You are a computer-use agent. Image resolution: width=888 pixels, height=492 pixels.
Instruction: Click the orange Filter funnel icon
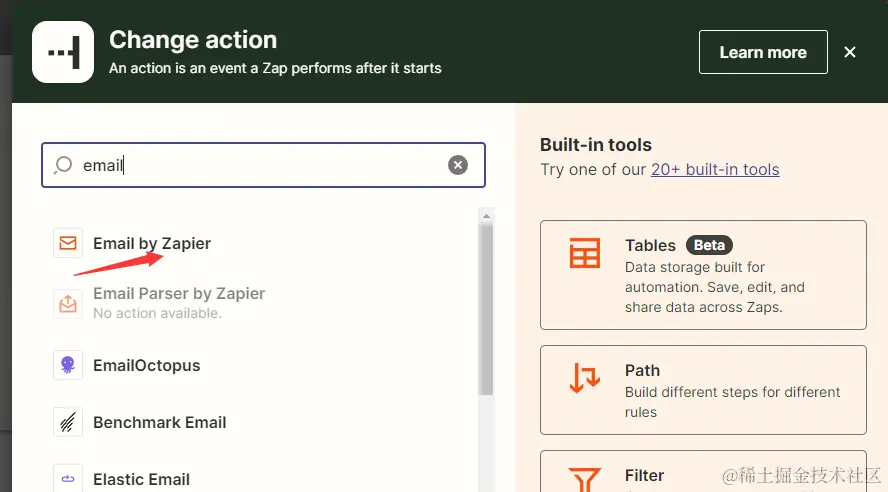tap(584, 480)
